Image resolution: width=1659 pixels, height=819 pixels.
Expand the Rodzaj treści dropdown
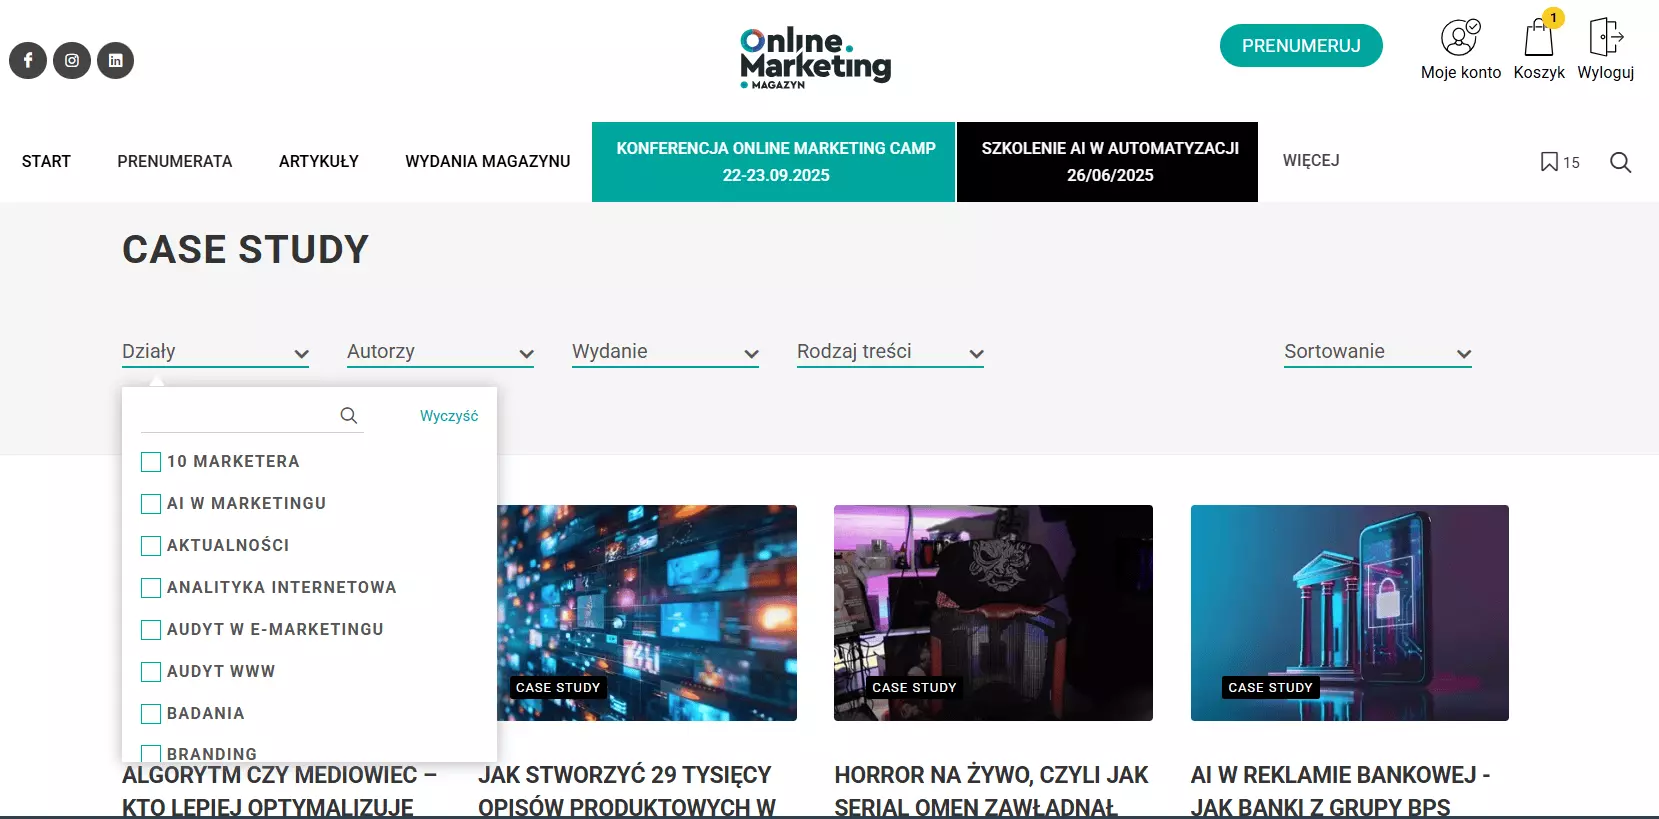[890, 352]
